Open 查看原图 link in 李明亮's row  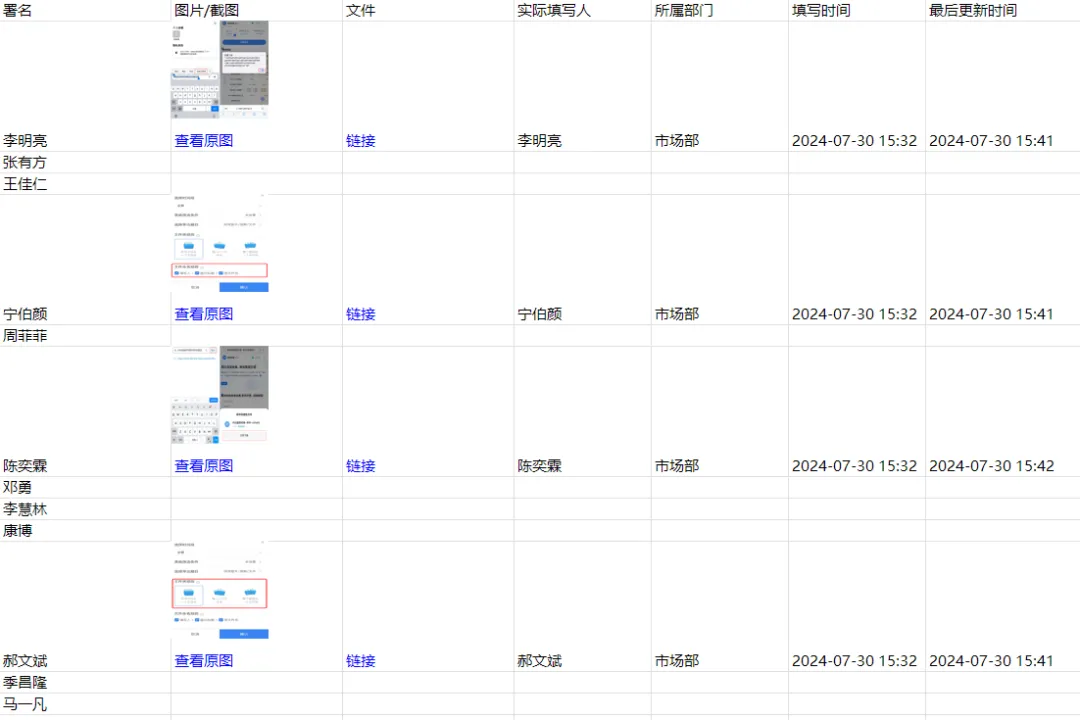(x=204, y=141)
